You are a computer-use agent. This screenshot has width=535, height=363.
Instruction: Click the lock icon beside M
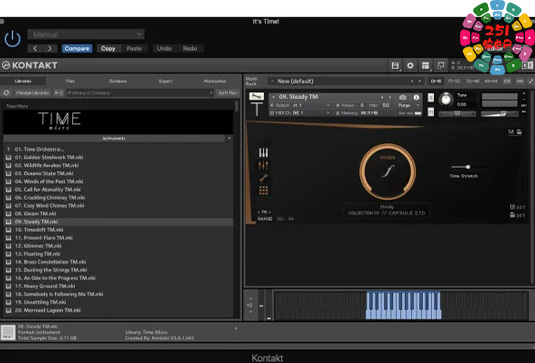point(519,132)
